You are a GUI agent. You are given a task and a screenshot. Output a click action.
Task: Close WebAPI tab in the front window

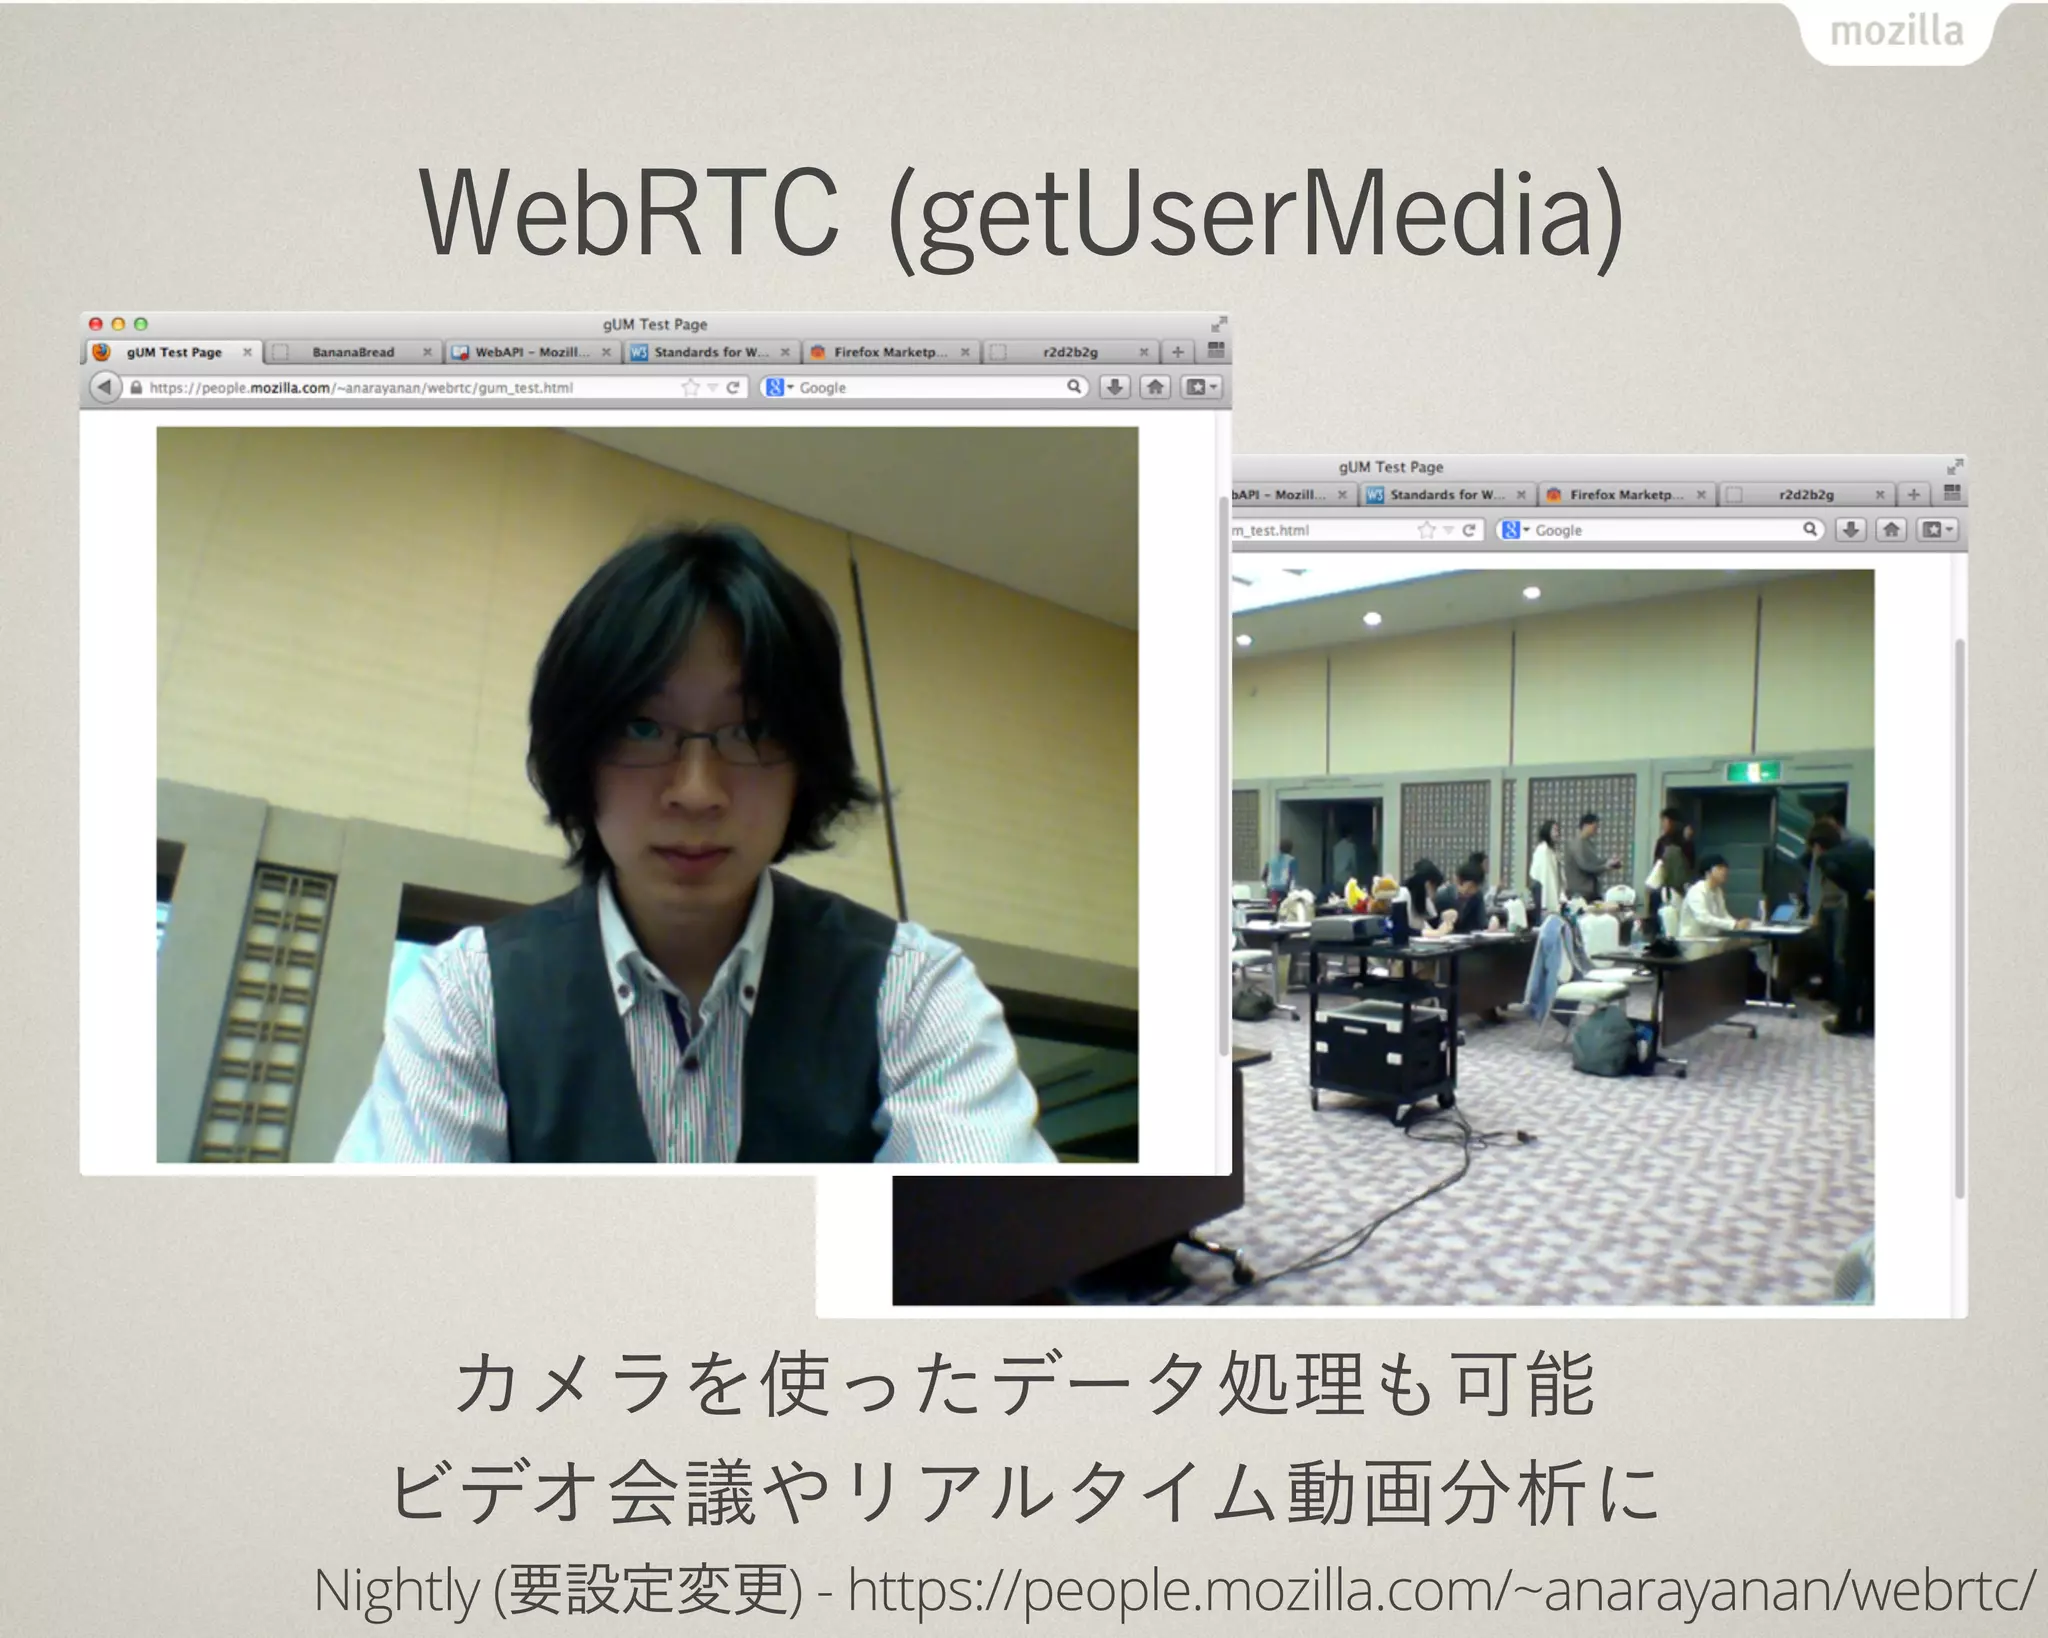606,352
